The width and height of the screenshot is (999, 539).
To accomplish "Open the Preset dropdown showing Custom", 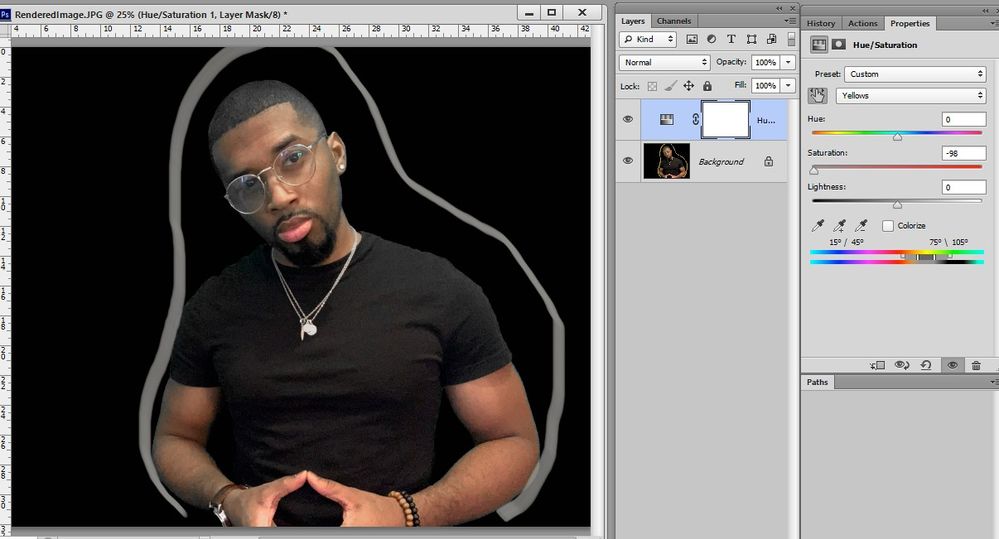I will [915, 74].
